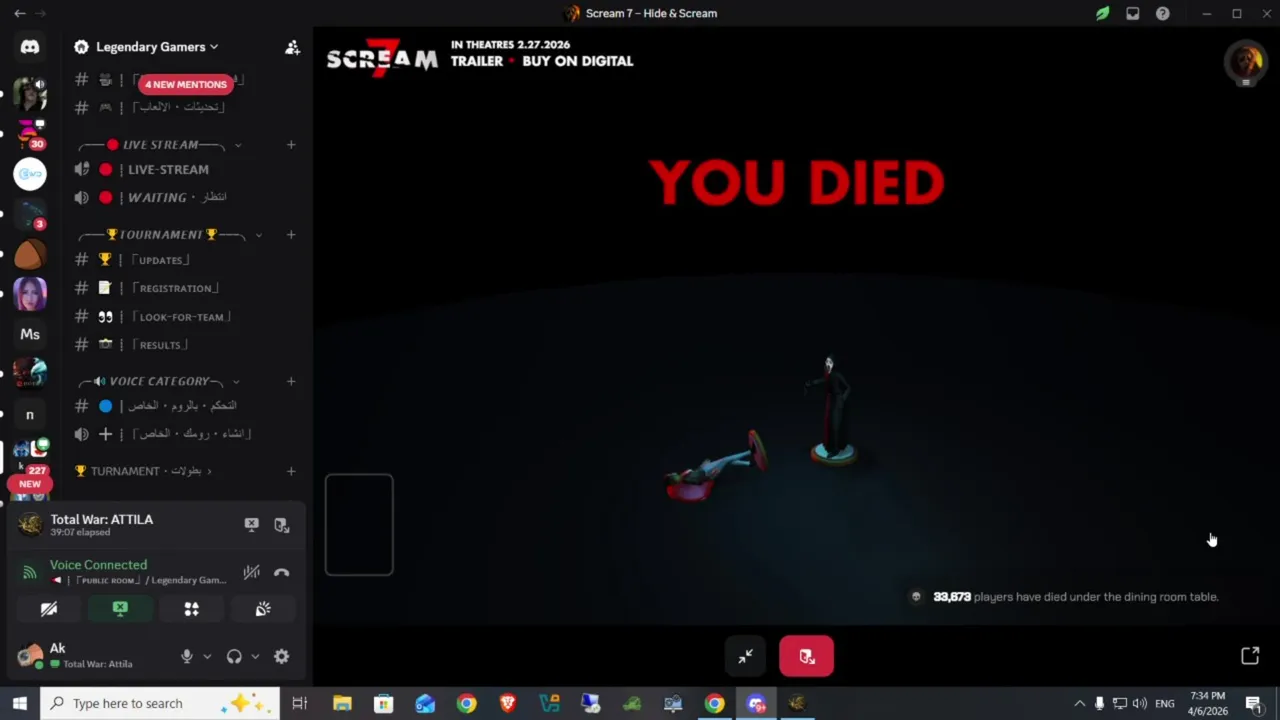Show hidden system tray icons chevron

[x=1079, y=703]
